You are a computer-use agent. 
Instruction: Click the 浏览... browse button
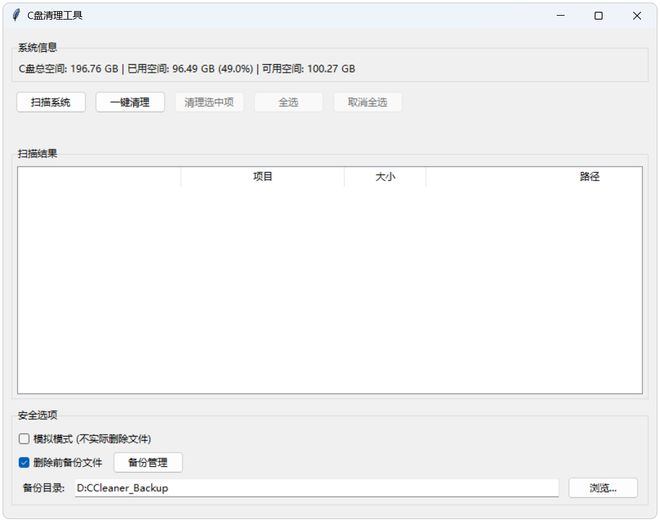[x=603, y=488]
